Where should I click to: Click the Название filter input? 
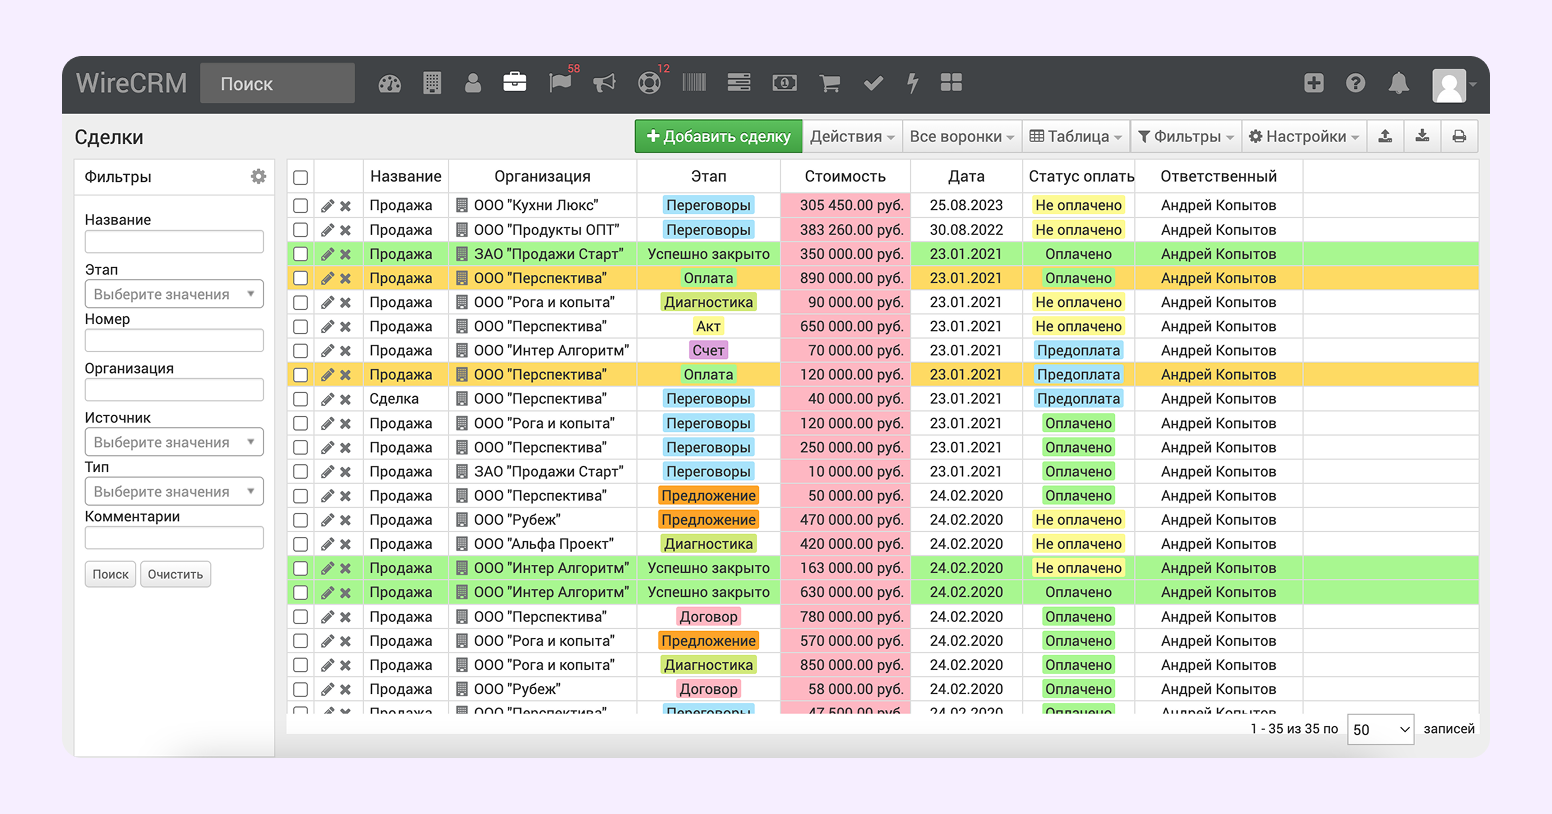click(x=174, y=241)
